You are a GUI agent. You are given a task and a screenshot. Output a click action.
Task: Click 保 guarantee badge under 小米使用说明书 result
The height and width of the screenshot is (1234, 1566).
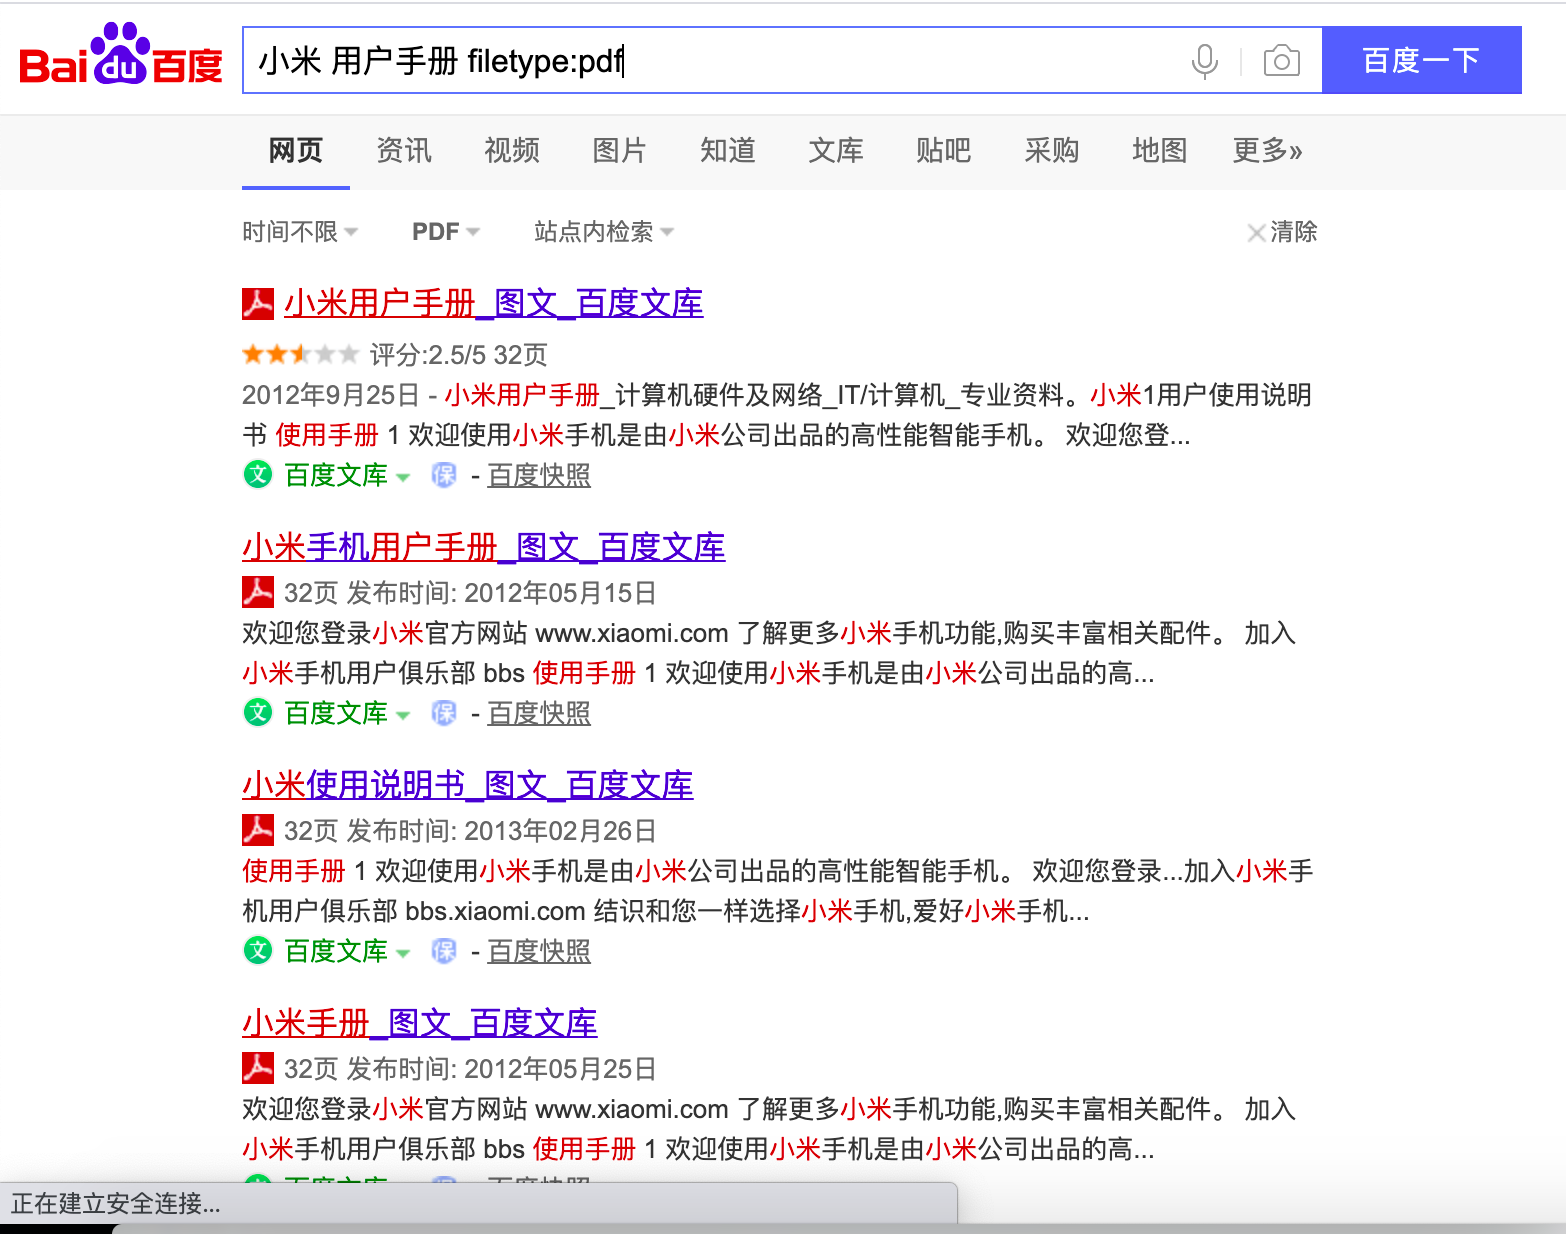pos(444,950)
